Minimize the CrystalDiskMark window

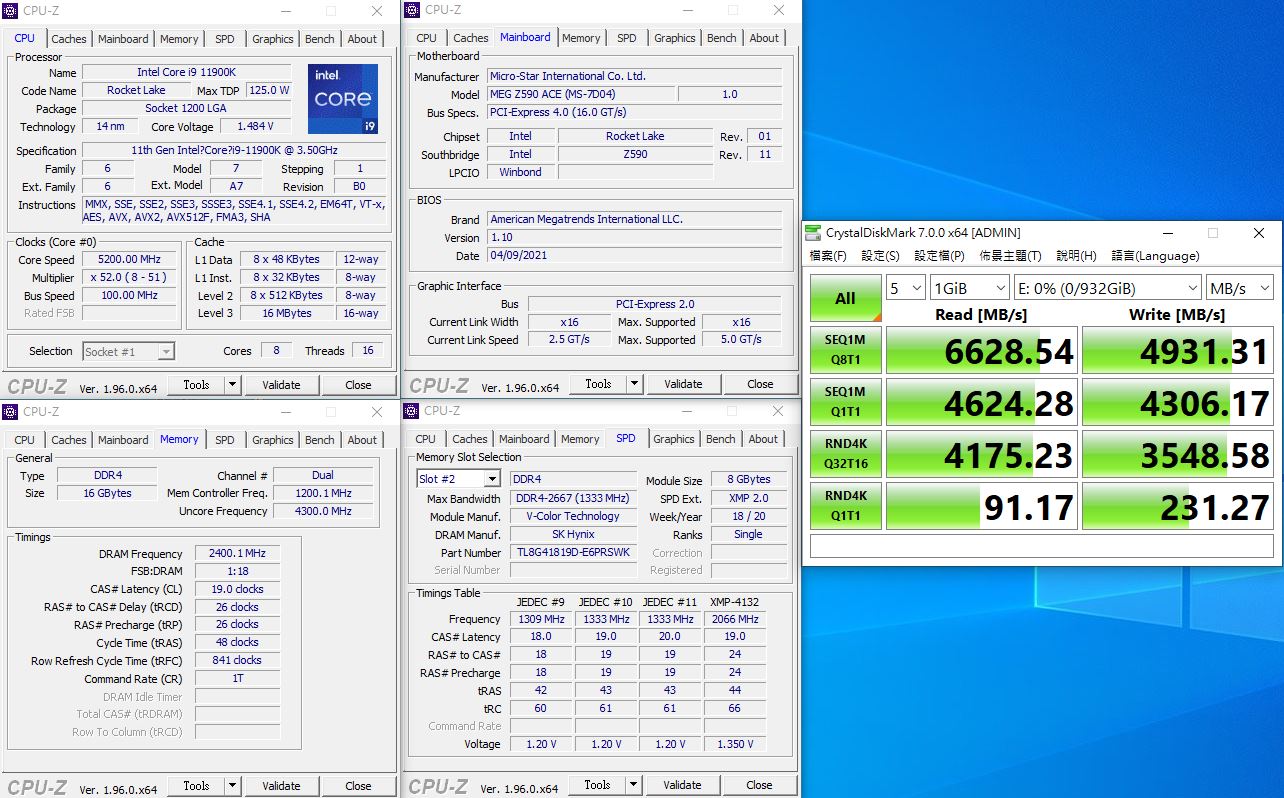(1166, 233)
